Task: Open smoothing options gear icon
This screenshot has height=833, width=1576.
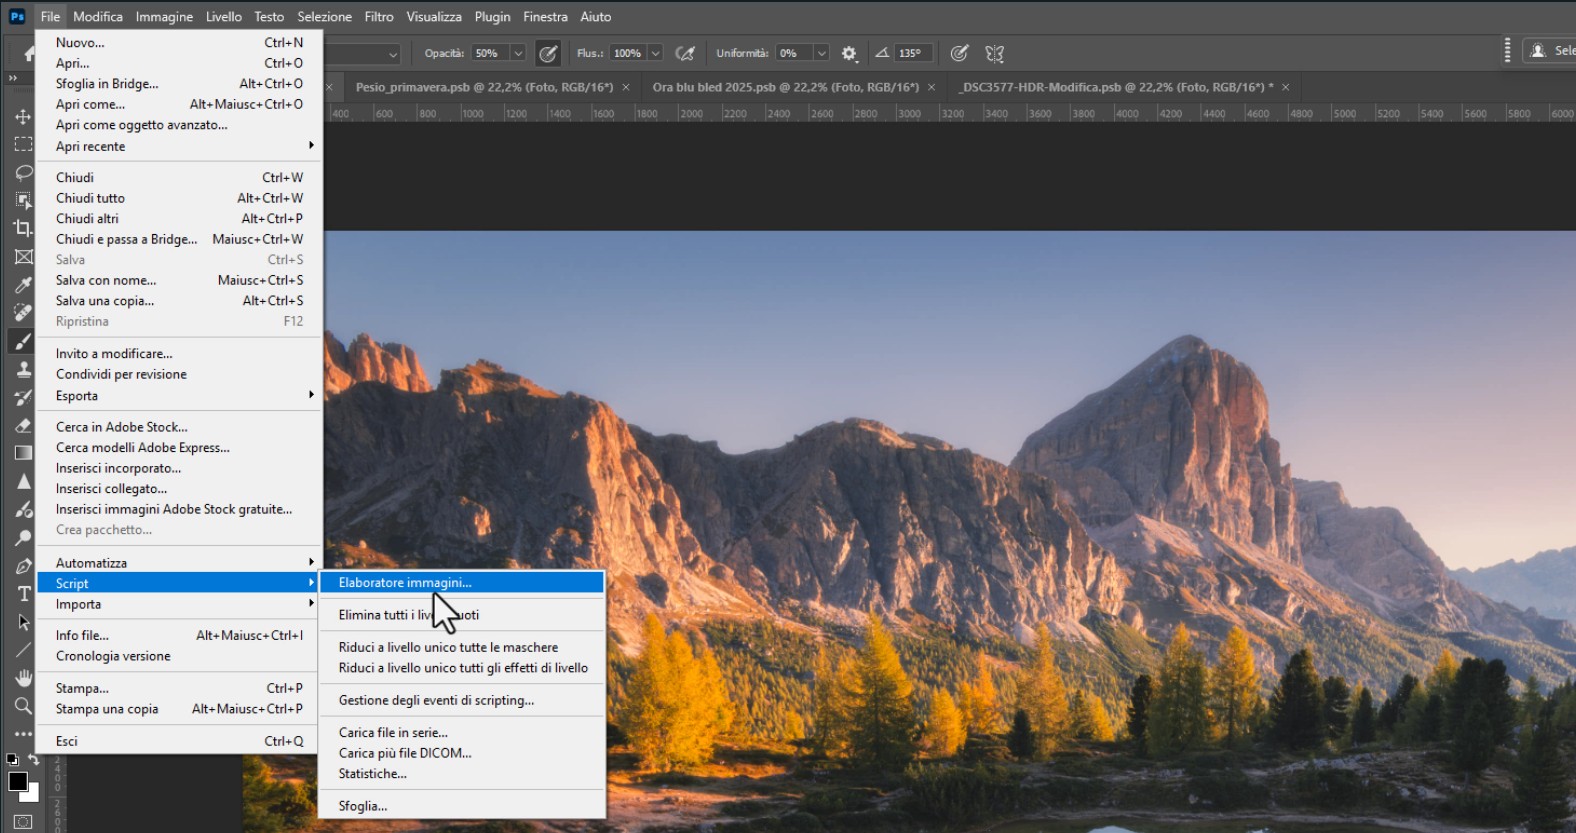Action: coord(849,53)
